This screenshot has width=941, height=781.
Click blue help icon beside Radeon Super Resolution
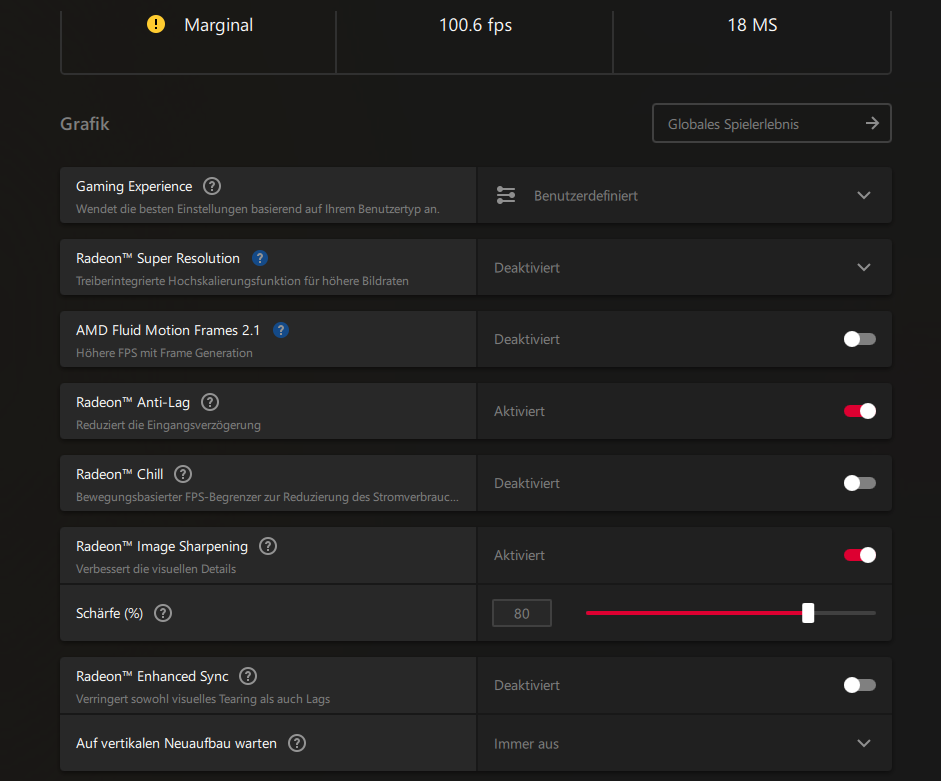(260, 258)
